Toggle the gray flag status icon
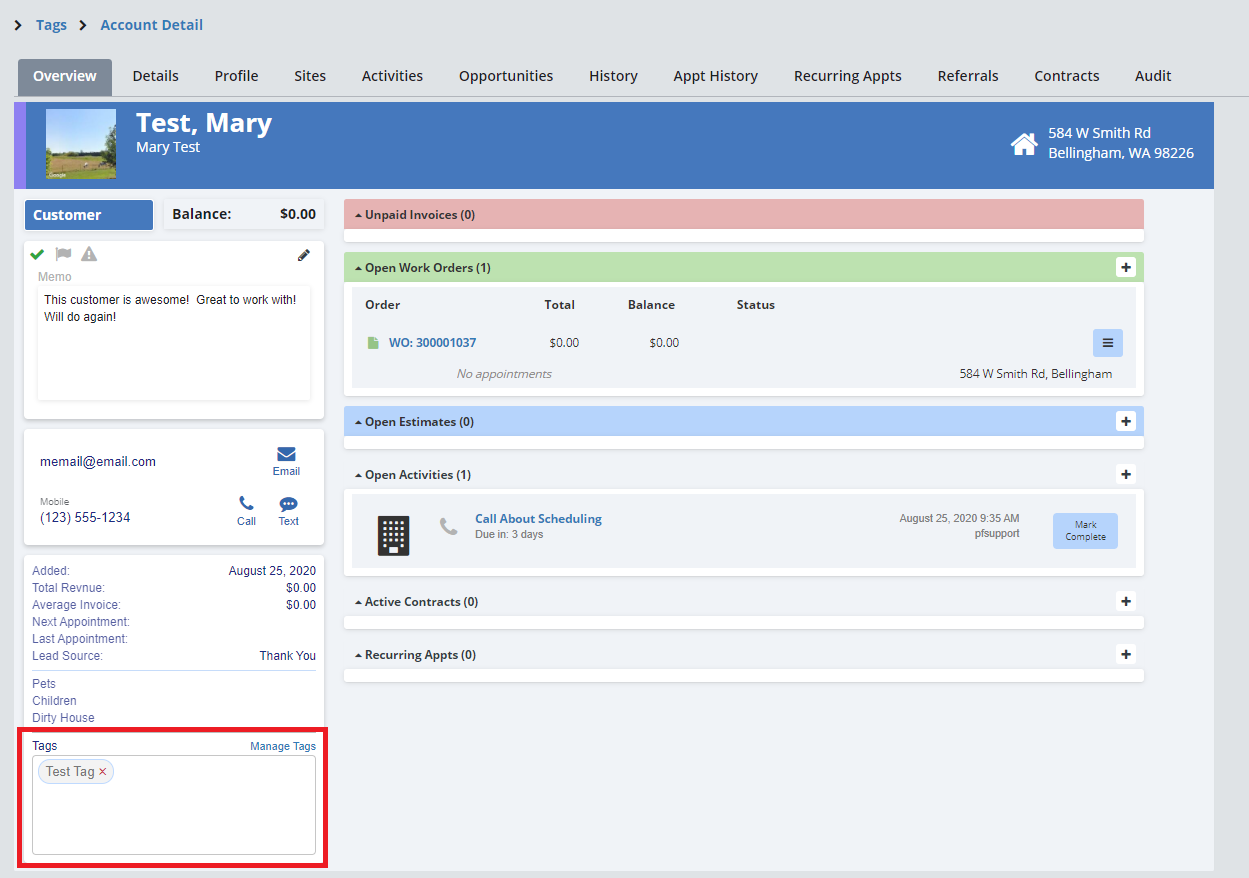Viewport: 1249px width, 878px height. coord(63,254)
